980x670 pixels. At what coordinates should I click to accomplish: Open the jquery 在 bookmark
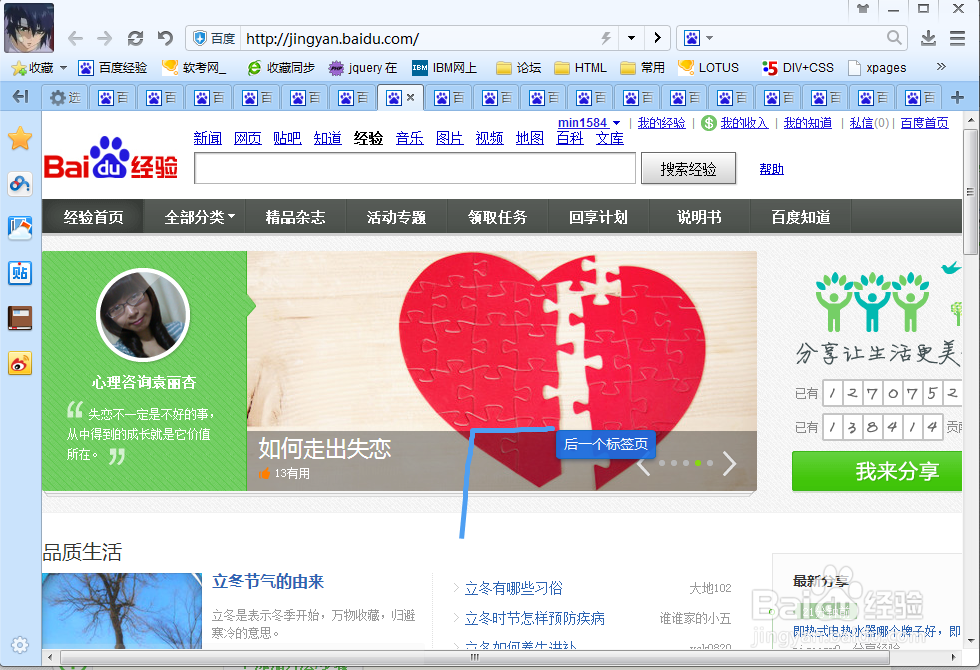(x=363, y=68)
